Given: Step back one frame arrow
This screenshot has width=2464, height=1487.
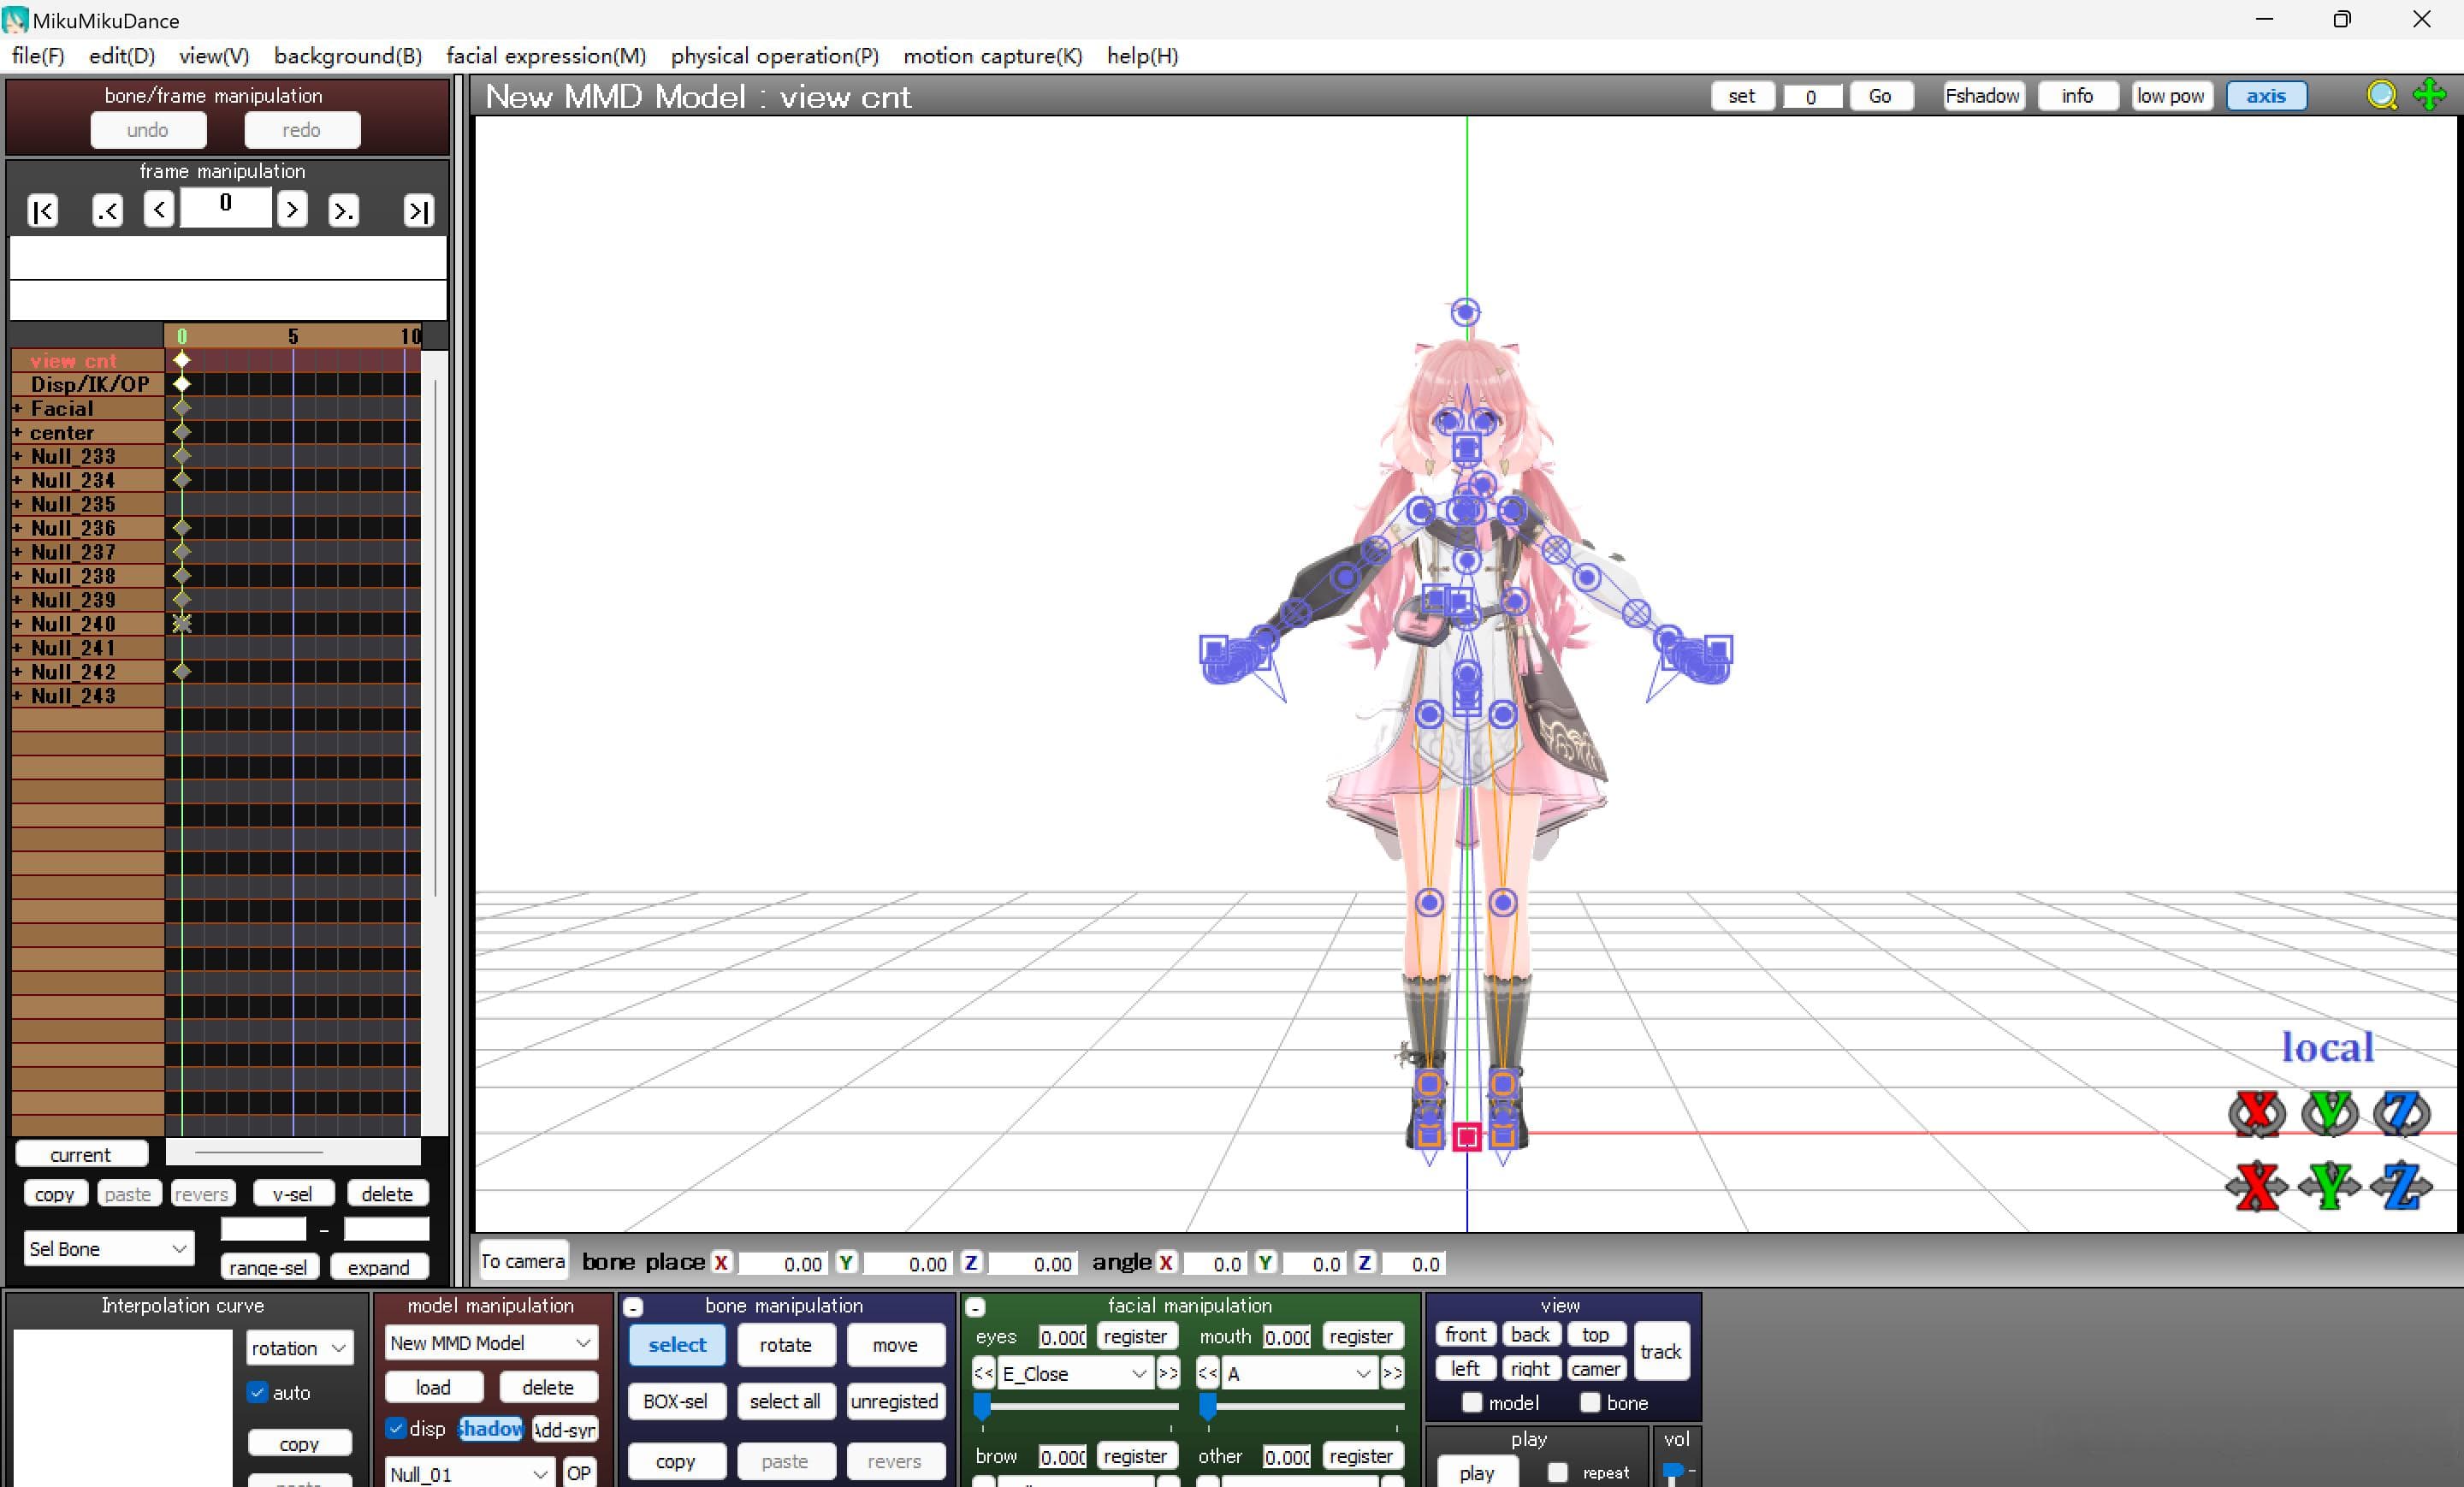Looking at the screenshot, I should [x=159, y=209].
